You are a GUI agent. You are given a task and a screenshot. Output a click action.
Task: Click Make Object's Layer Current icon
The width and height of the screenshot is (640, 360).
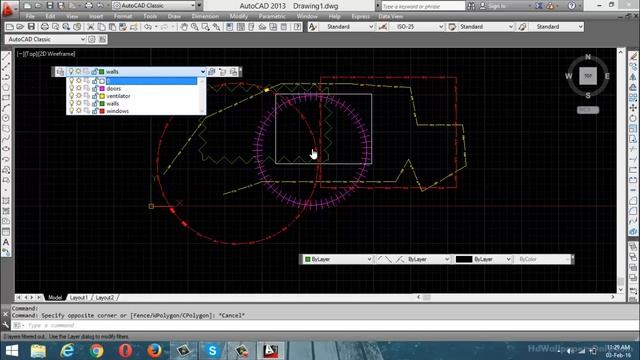pos(212,72)
